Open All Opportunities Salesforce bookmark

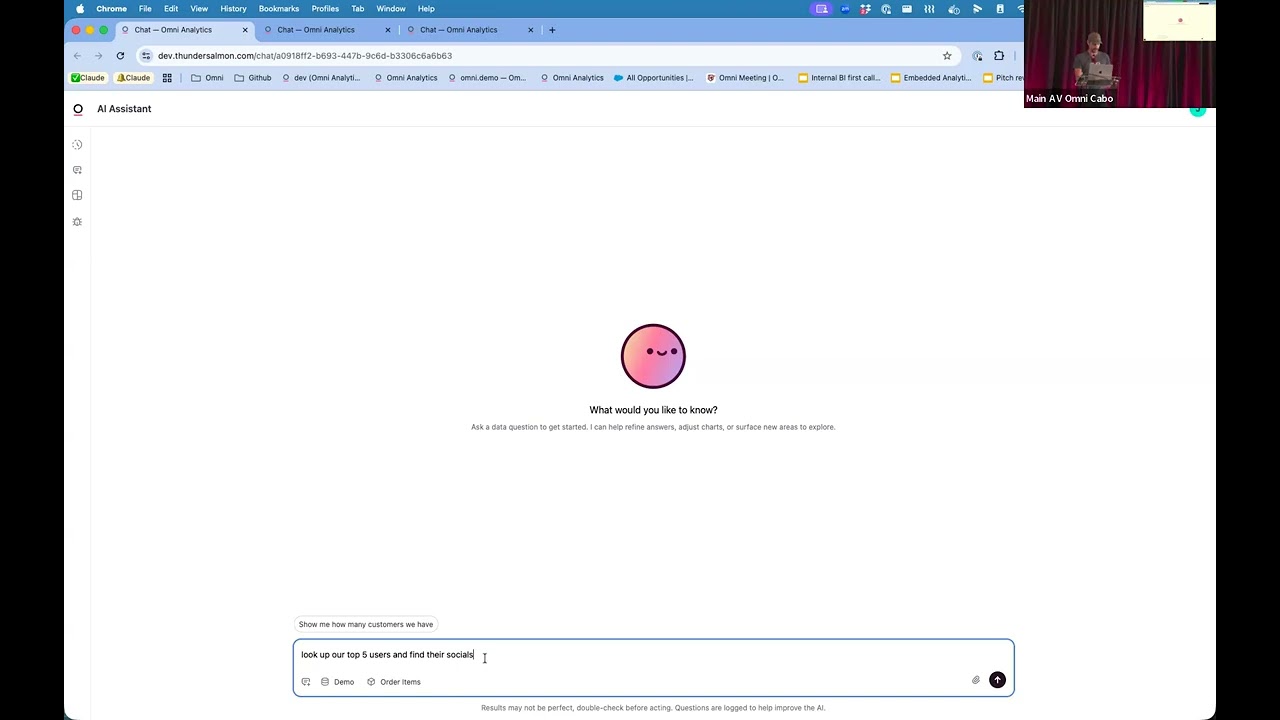coord(654,78)
